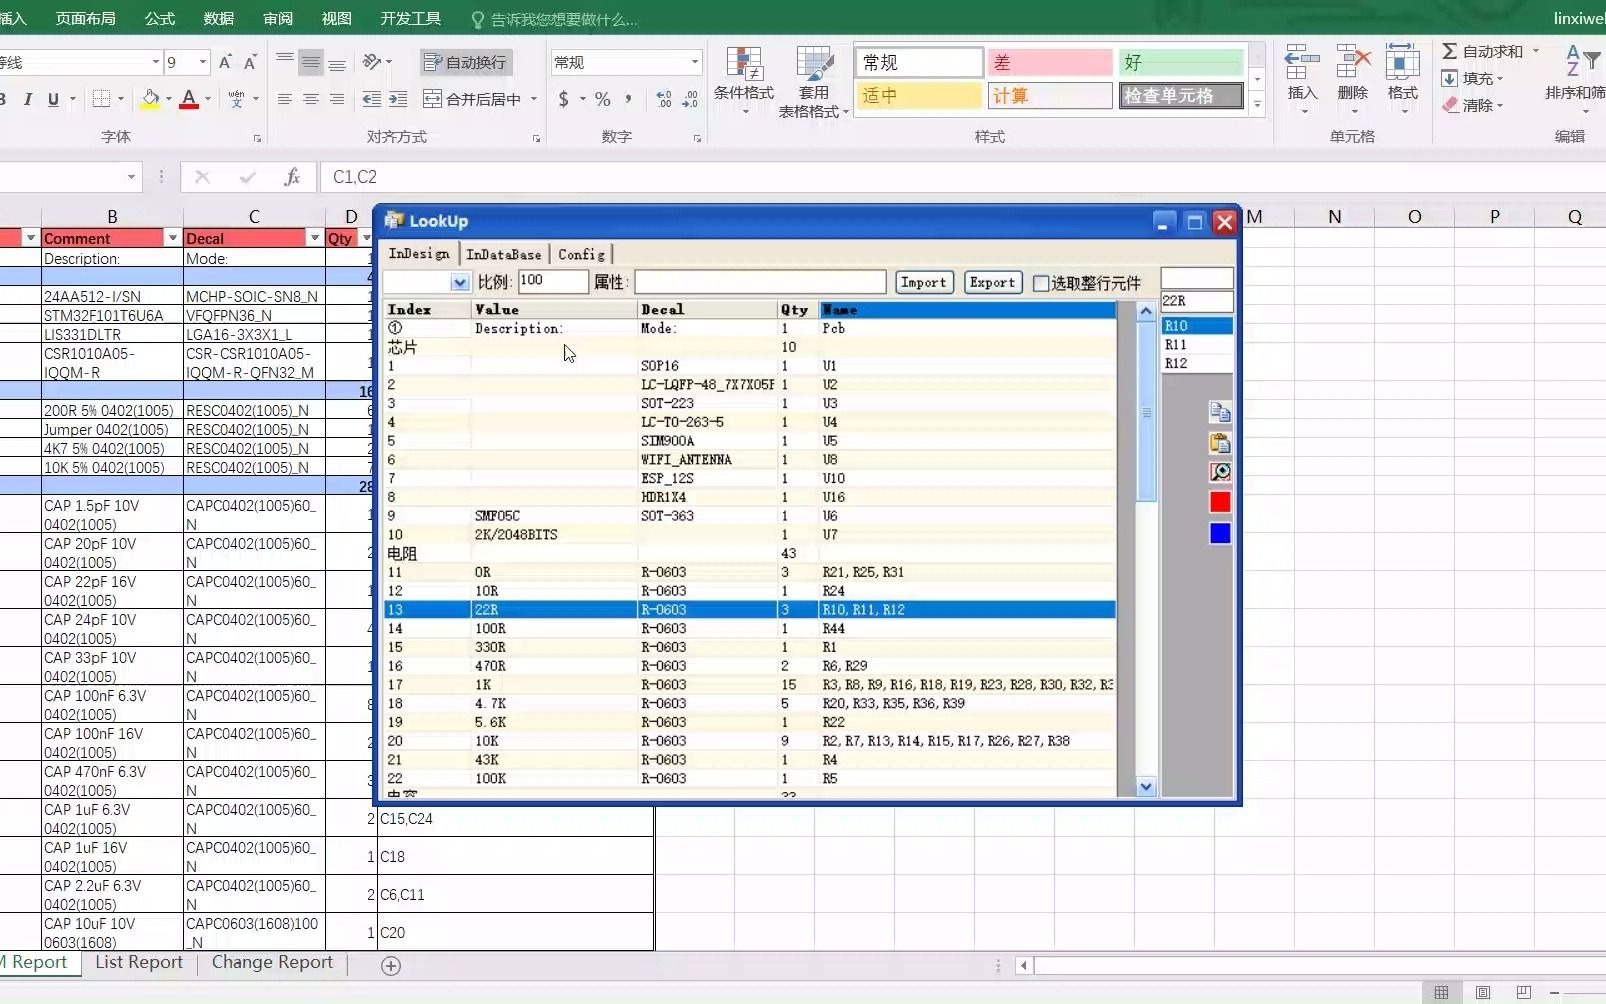1606x1004 pixels.
Task: Click the cell borders icon
Action: [x=101, y=99]
